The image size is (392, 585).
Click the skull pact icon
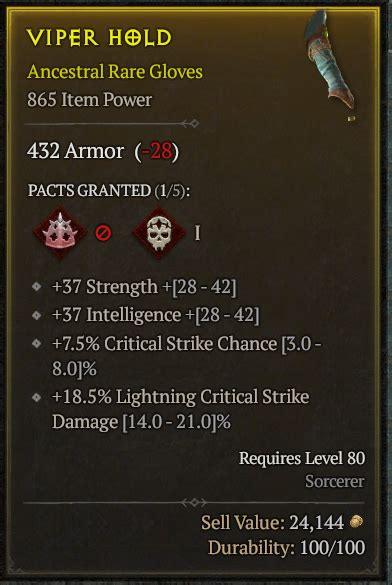(159, 233)
